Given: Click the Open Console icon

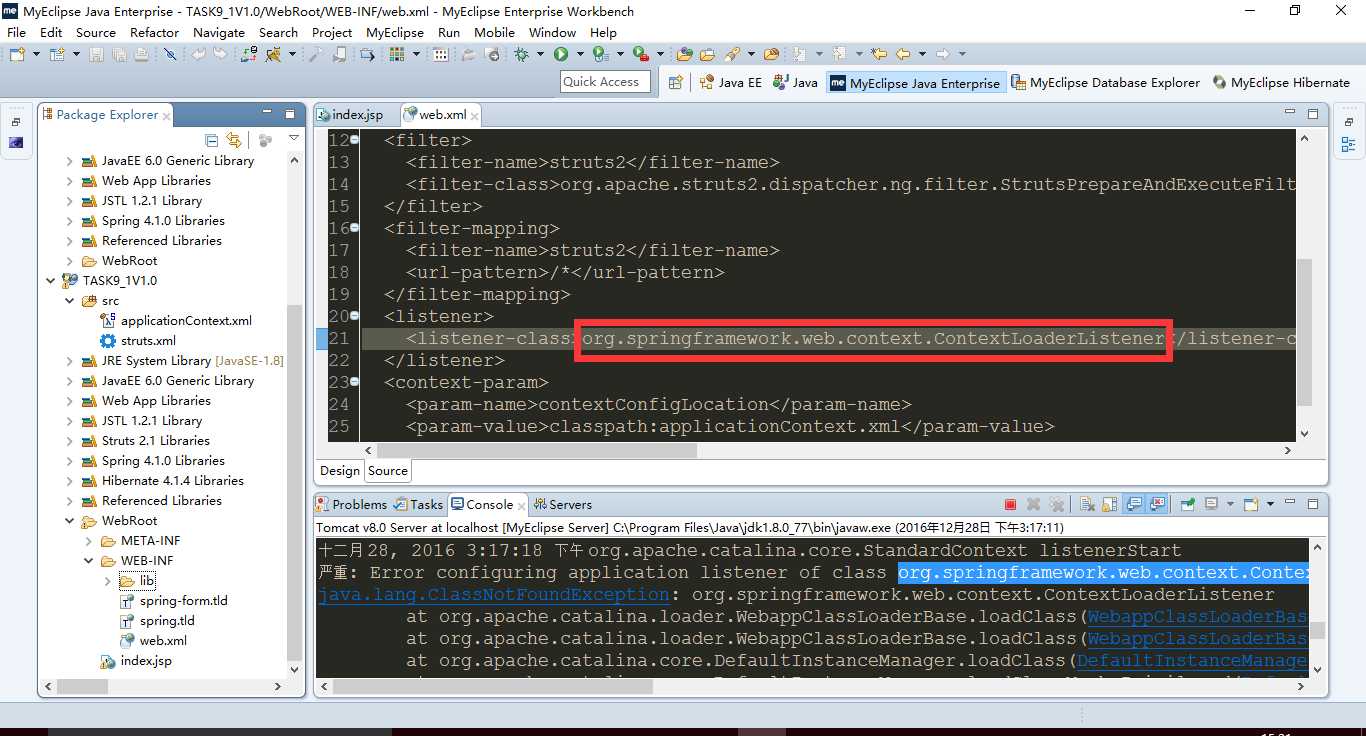Looking at the screenshot, I should 1250,504.
